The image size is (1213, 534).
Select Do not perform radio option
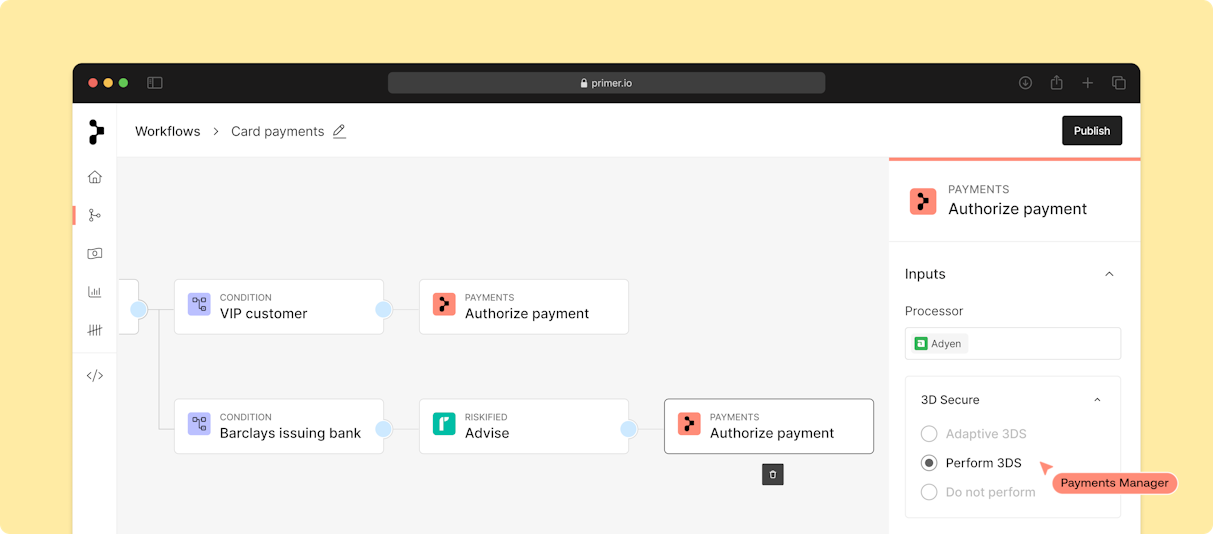click(x=929, y=492)
